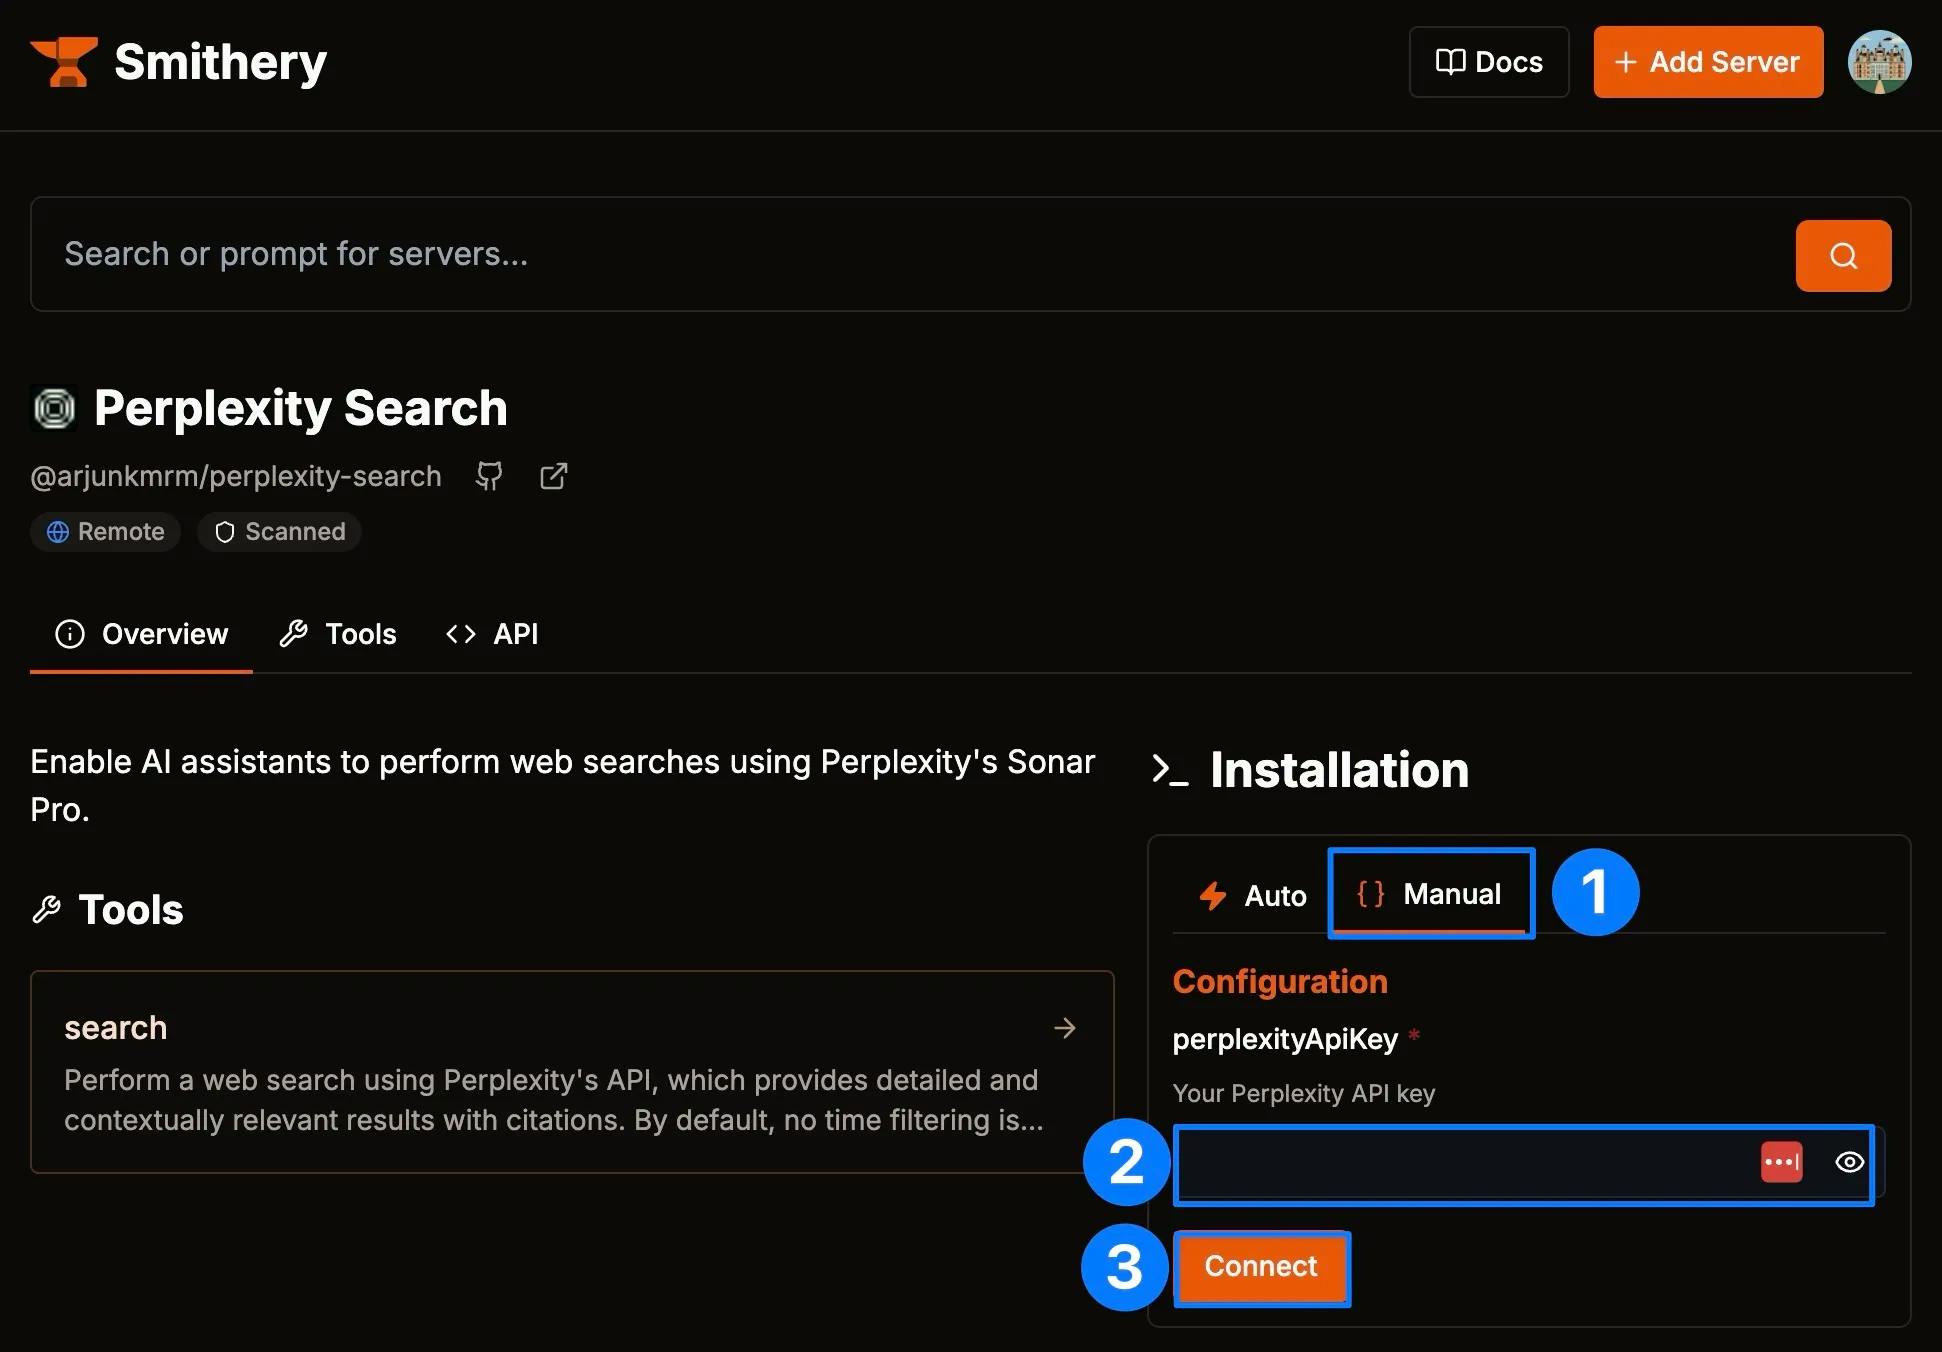Open the API tab
This screenshot has width=1942, height=1352.
click(492, 634)
